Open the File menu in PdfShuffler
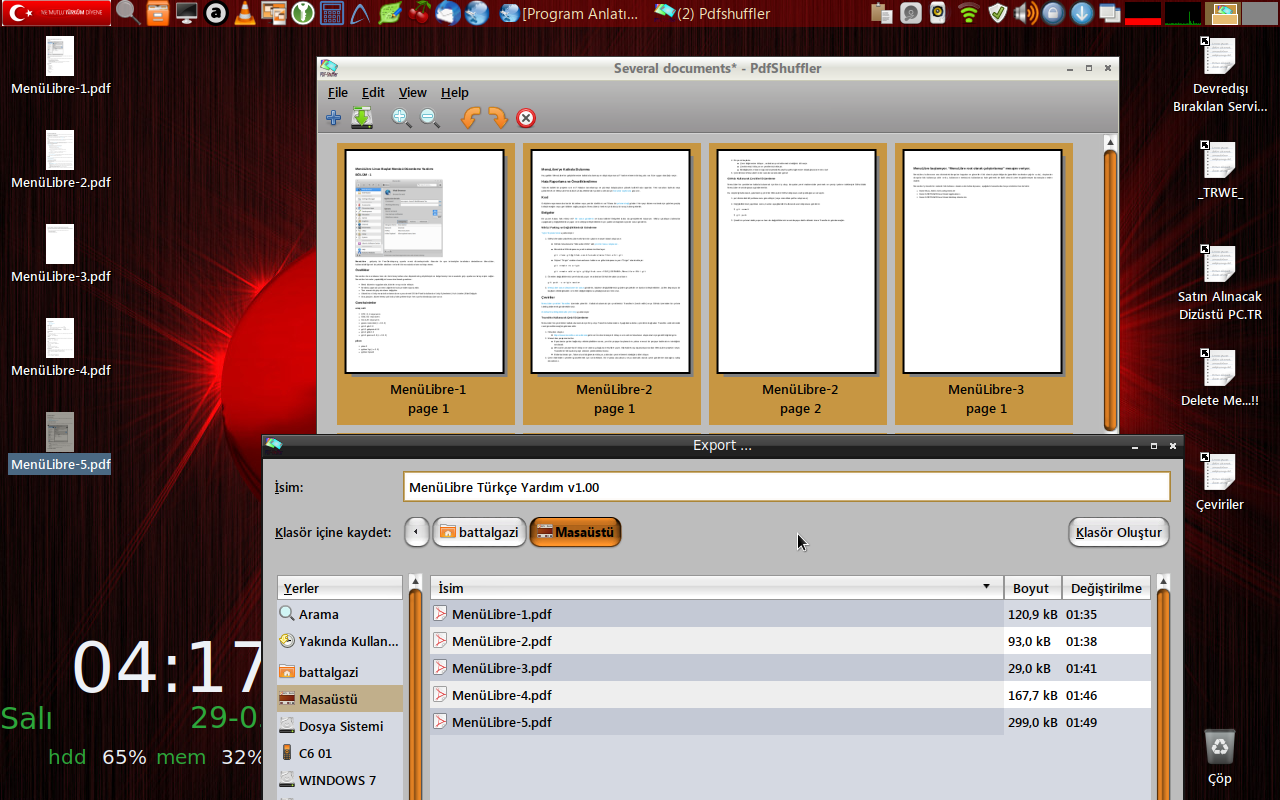Image resolution: width=1280 pixels, height=800 pixels. (338, 92)
